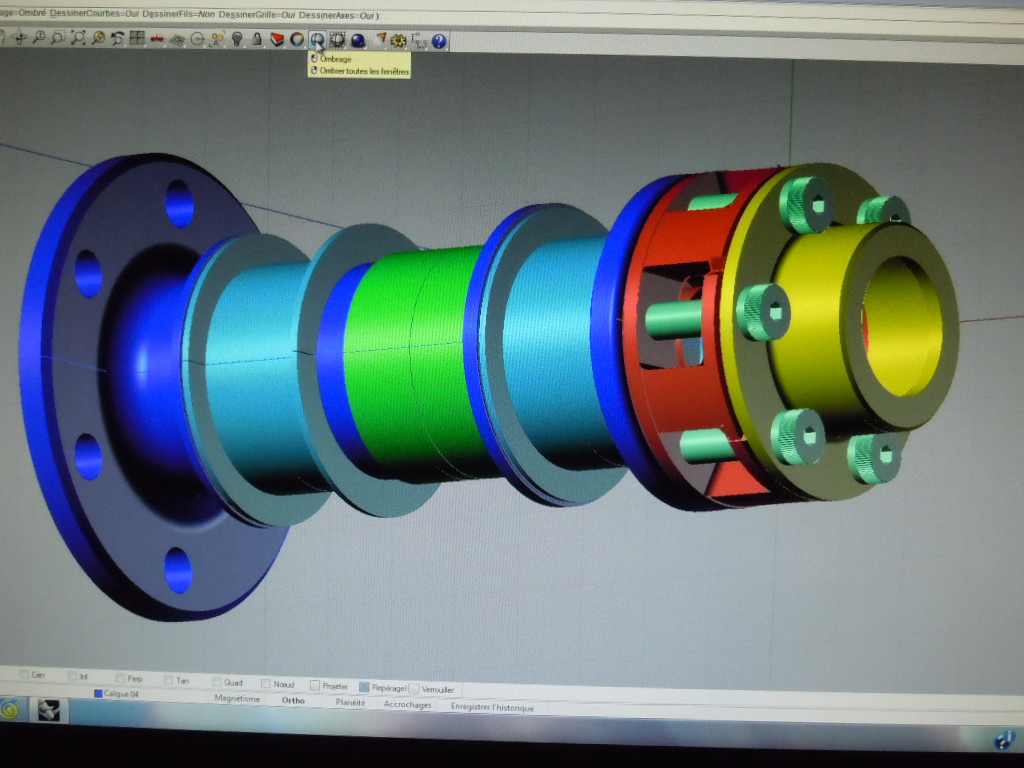This screenshot has width=1024, height=768.
Task: Click the round yellow-green taskbar icon
Action: 10,709
